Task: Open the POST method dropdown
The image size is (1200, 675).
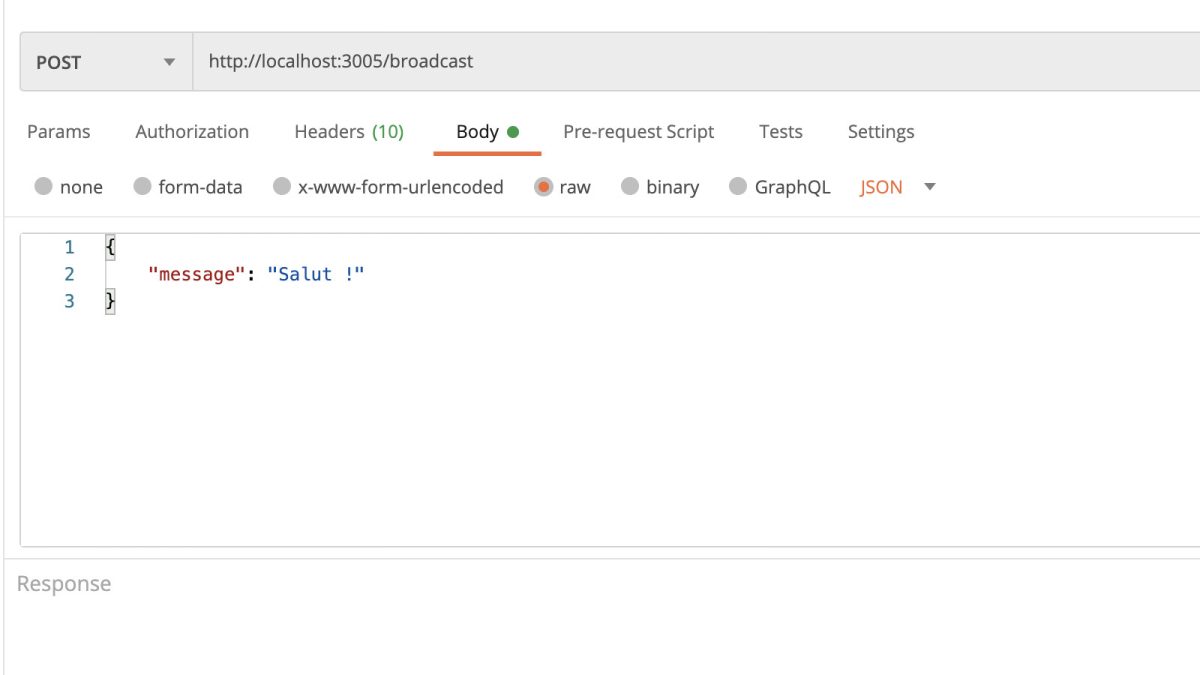Action: (x=105, y=62)
